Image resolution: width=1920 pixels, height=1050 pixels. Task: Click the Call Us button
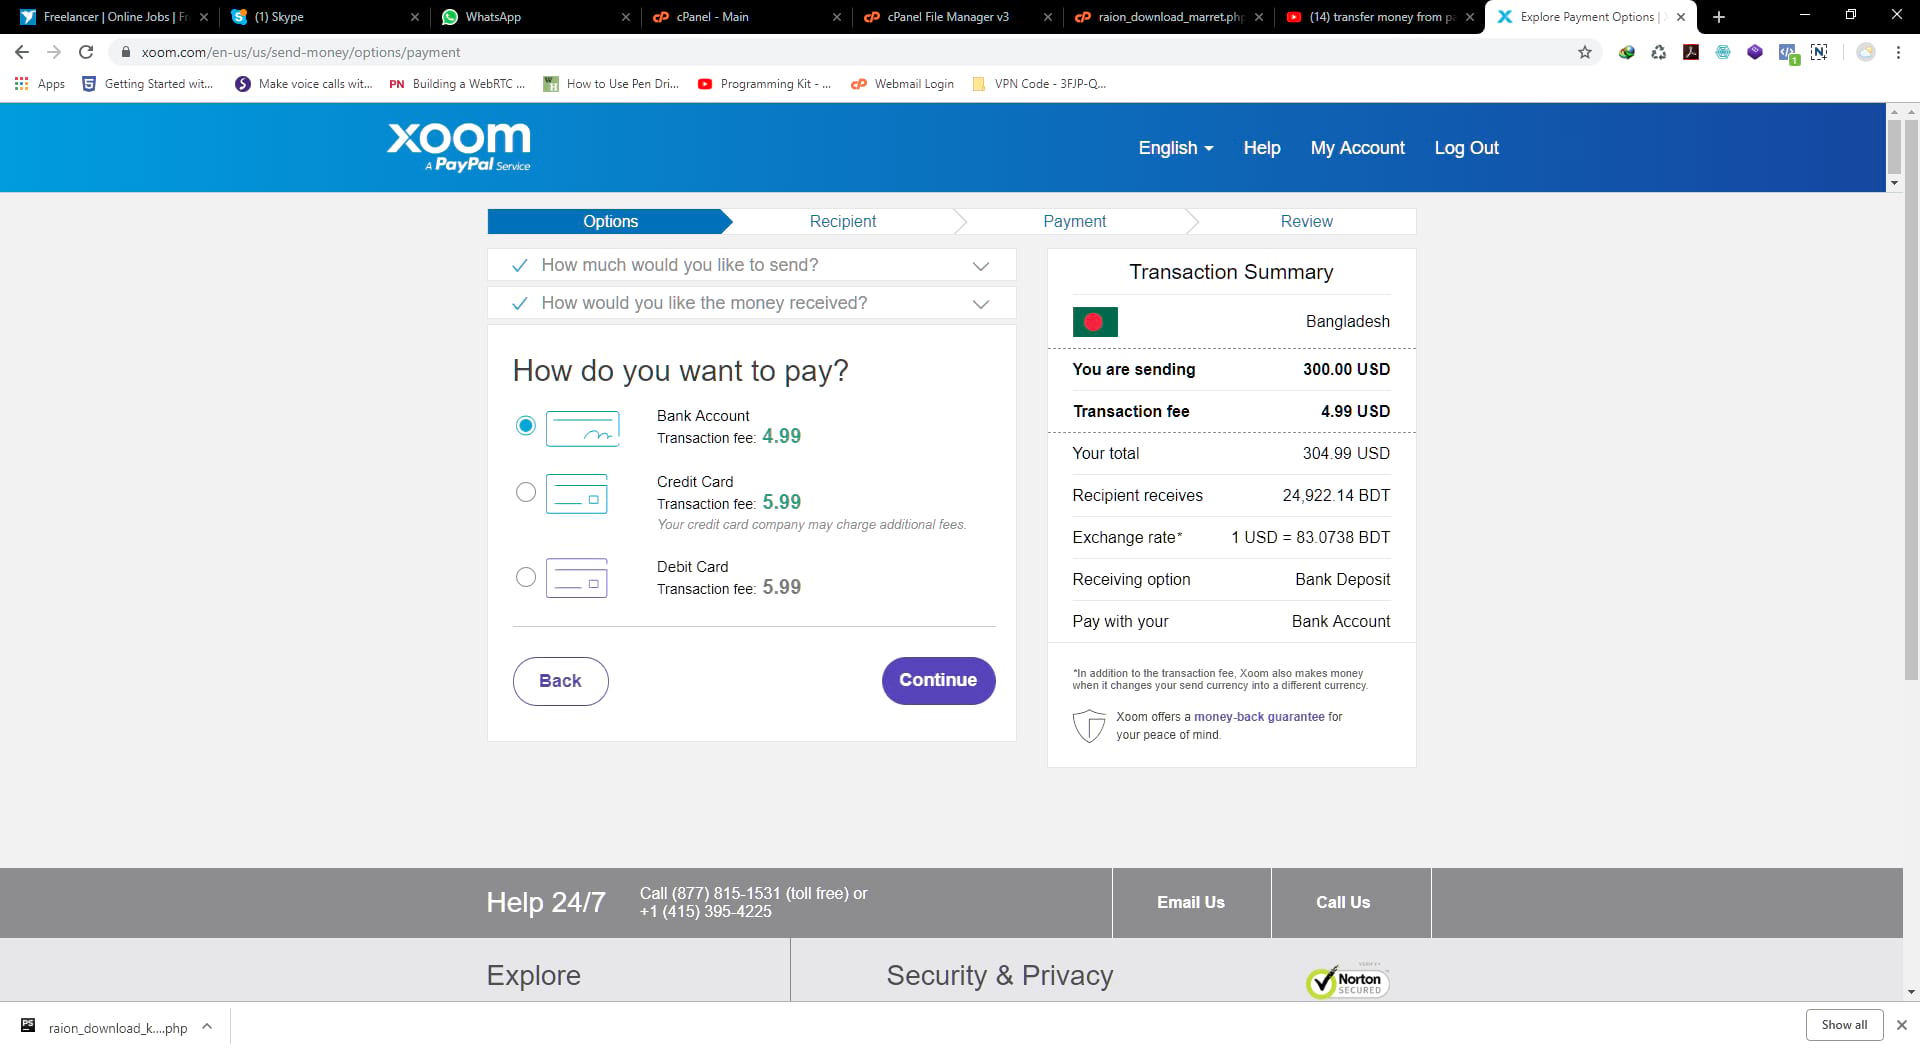tap(1343, 902)
